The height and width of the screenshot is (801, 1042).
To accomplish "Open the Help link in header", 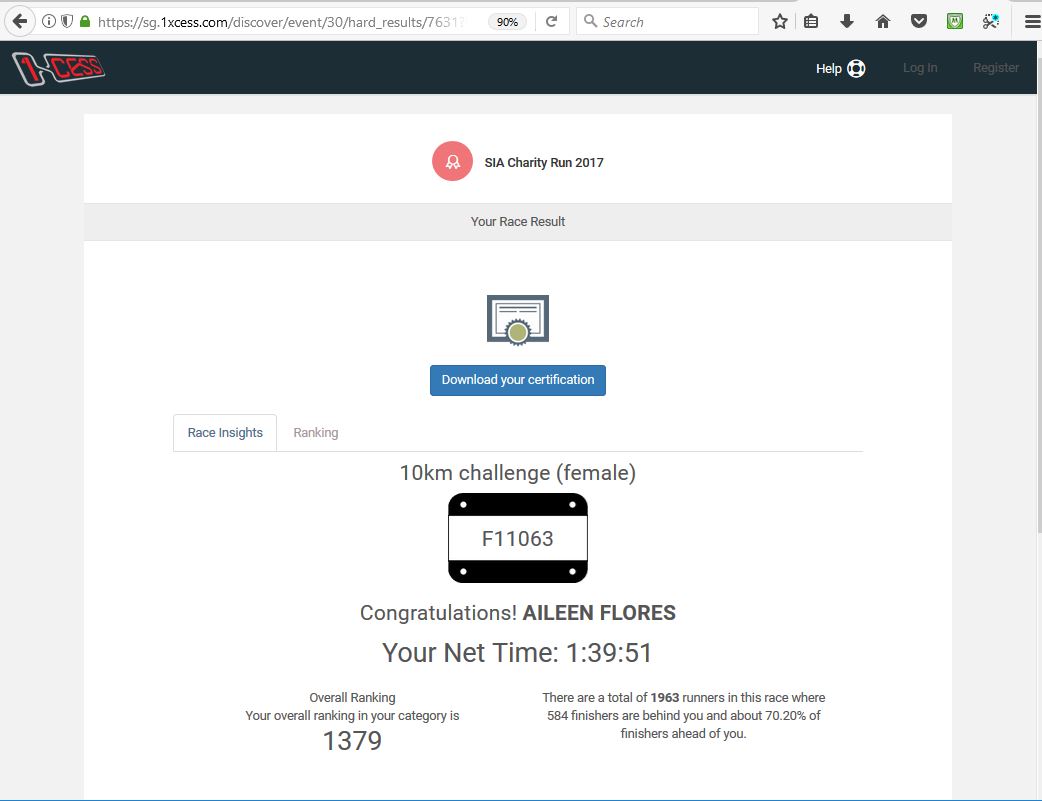I will [x=840, y=68].
